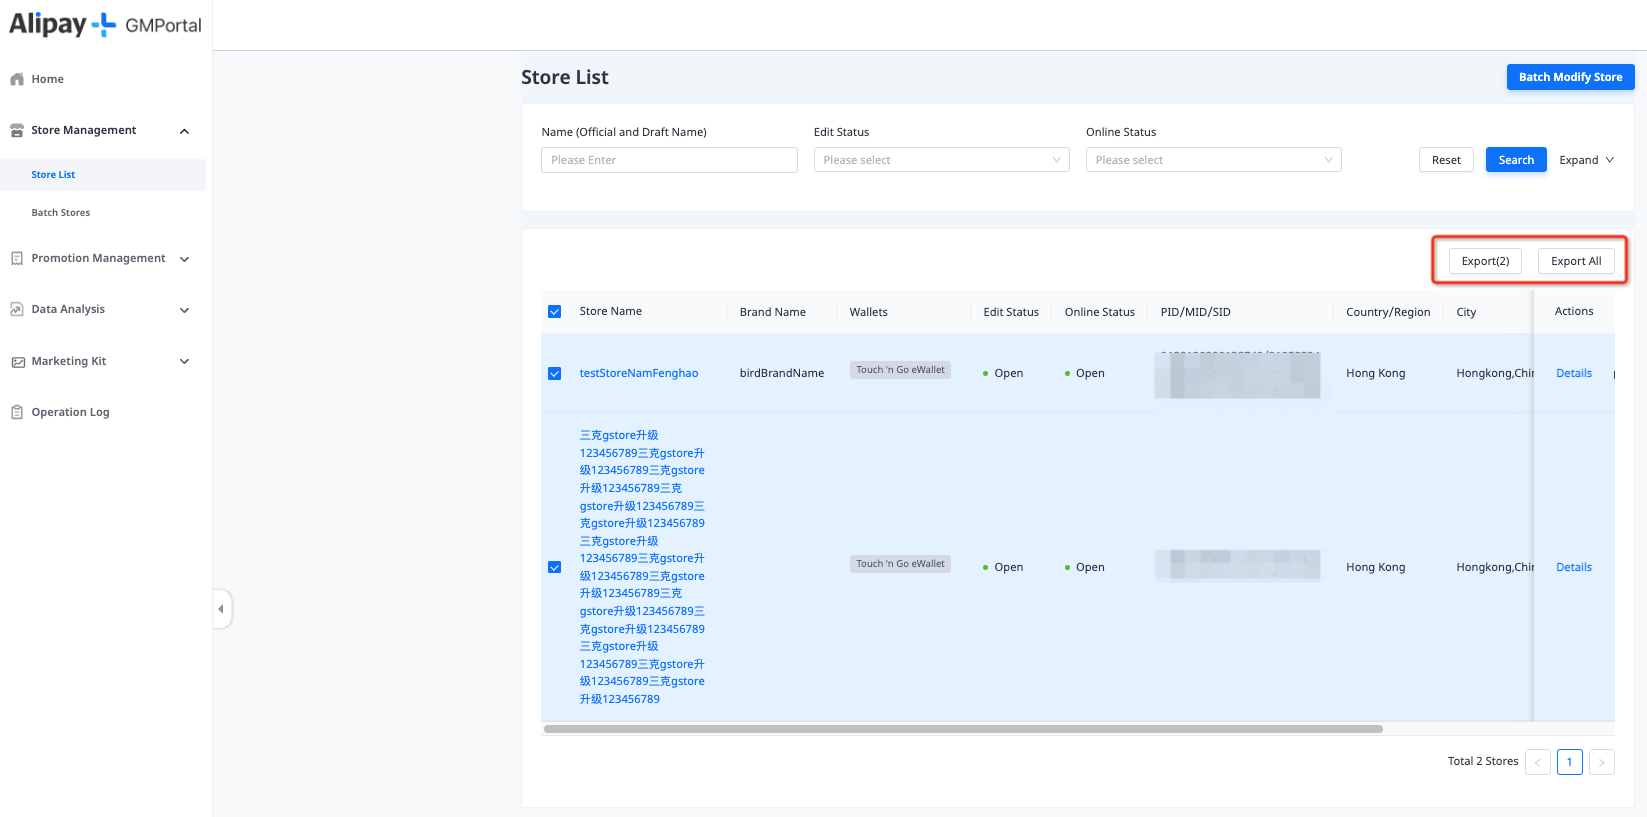Open Batch Stores in the sidebar
This screenshot has height=817, width=1647.
[x=61, y=213]
